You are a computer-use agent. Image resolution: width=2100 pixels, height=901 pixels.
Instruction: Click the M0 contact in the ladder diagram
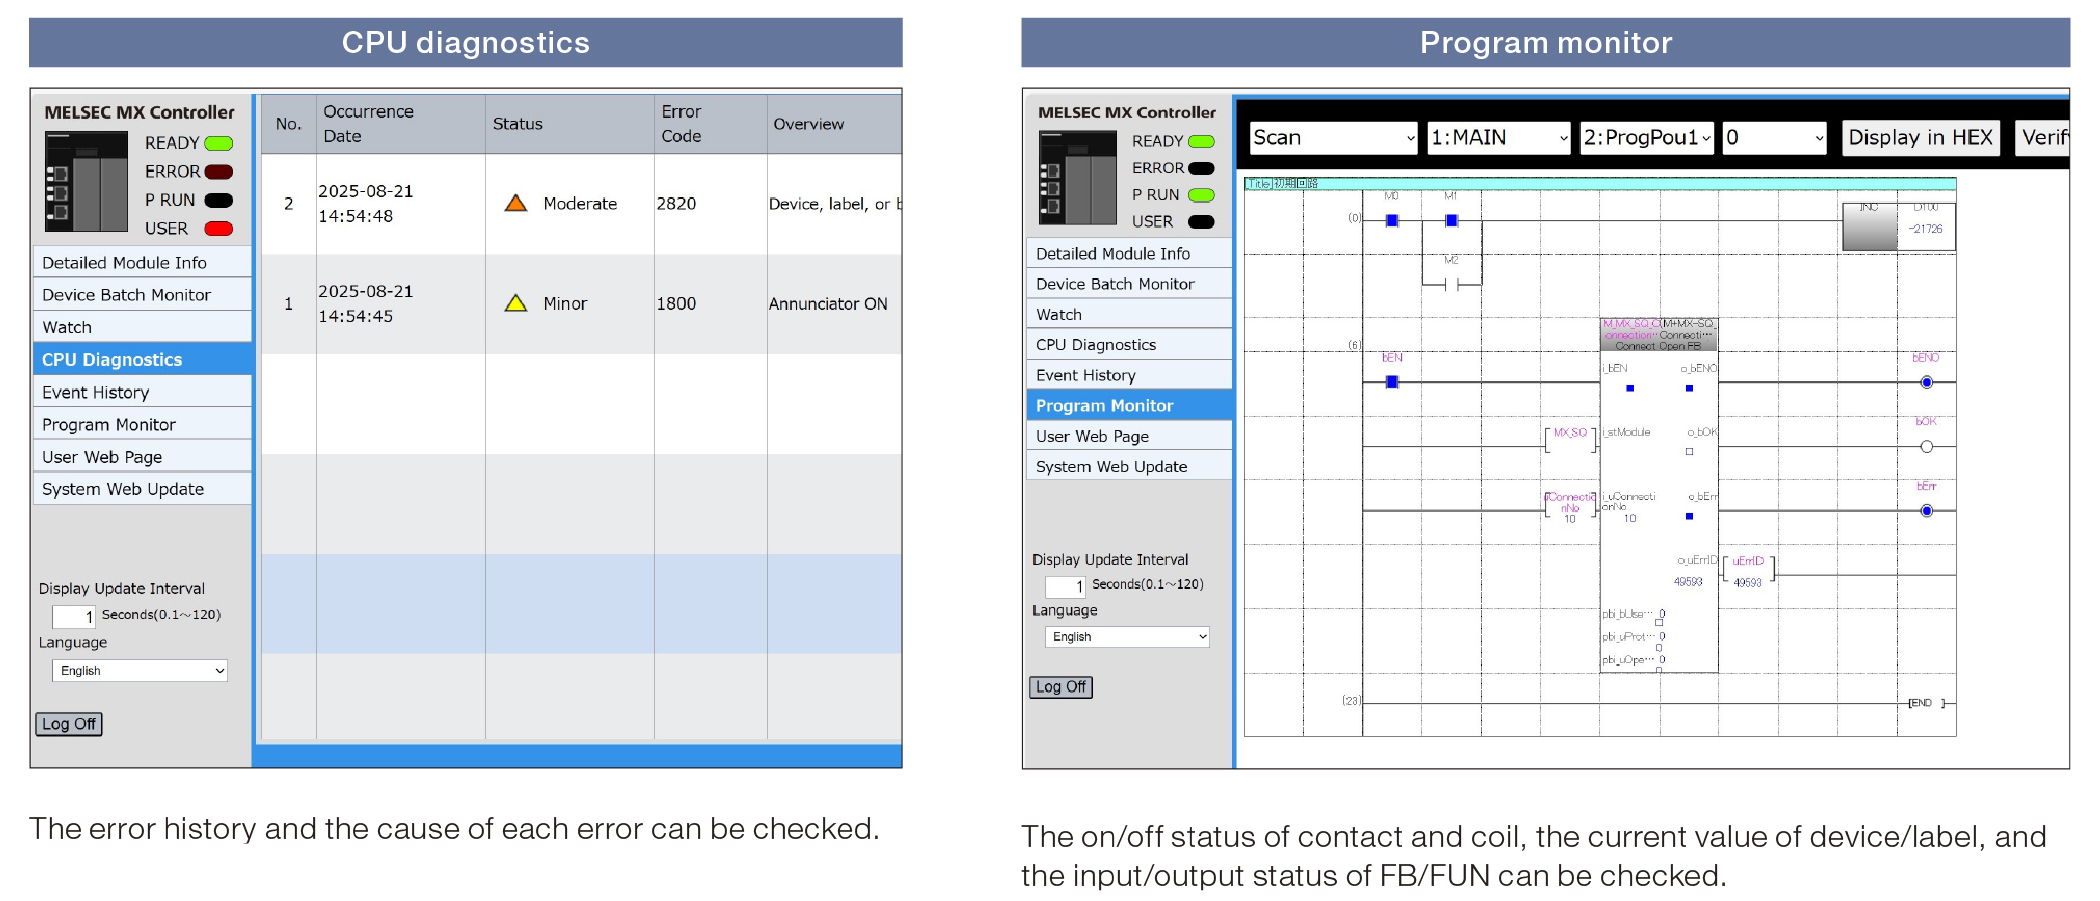click(1391, 220)
